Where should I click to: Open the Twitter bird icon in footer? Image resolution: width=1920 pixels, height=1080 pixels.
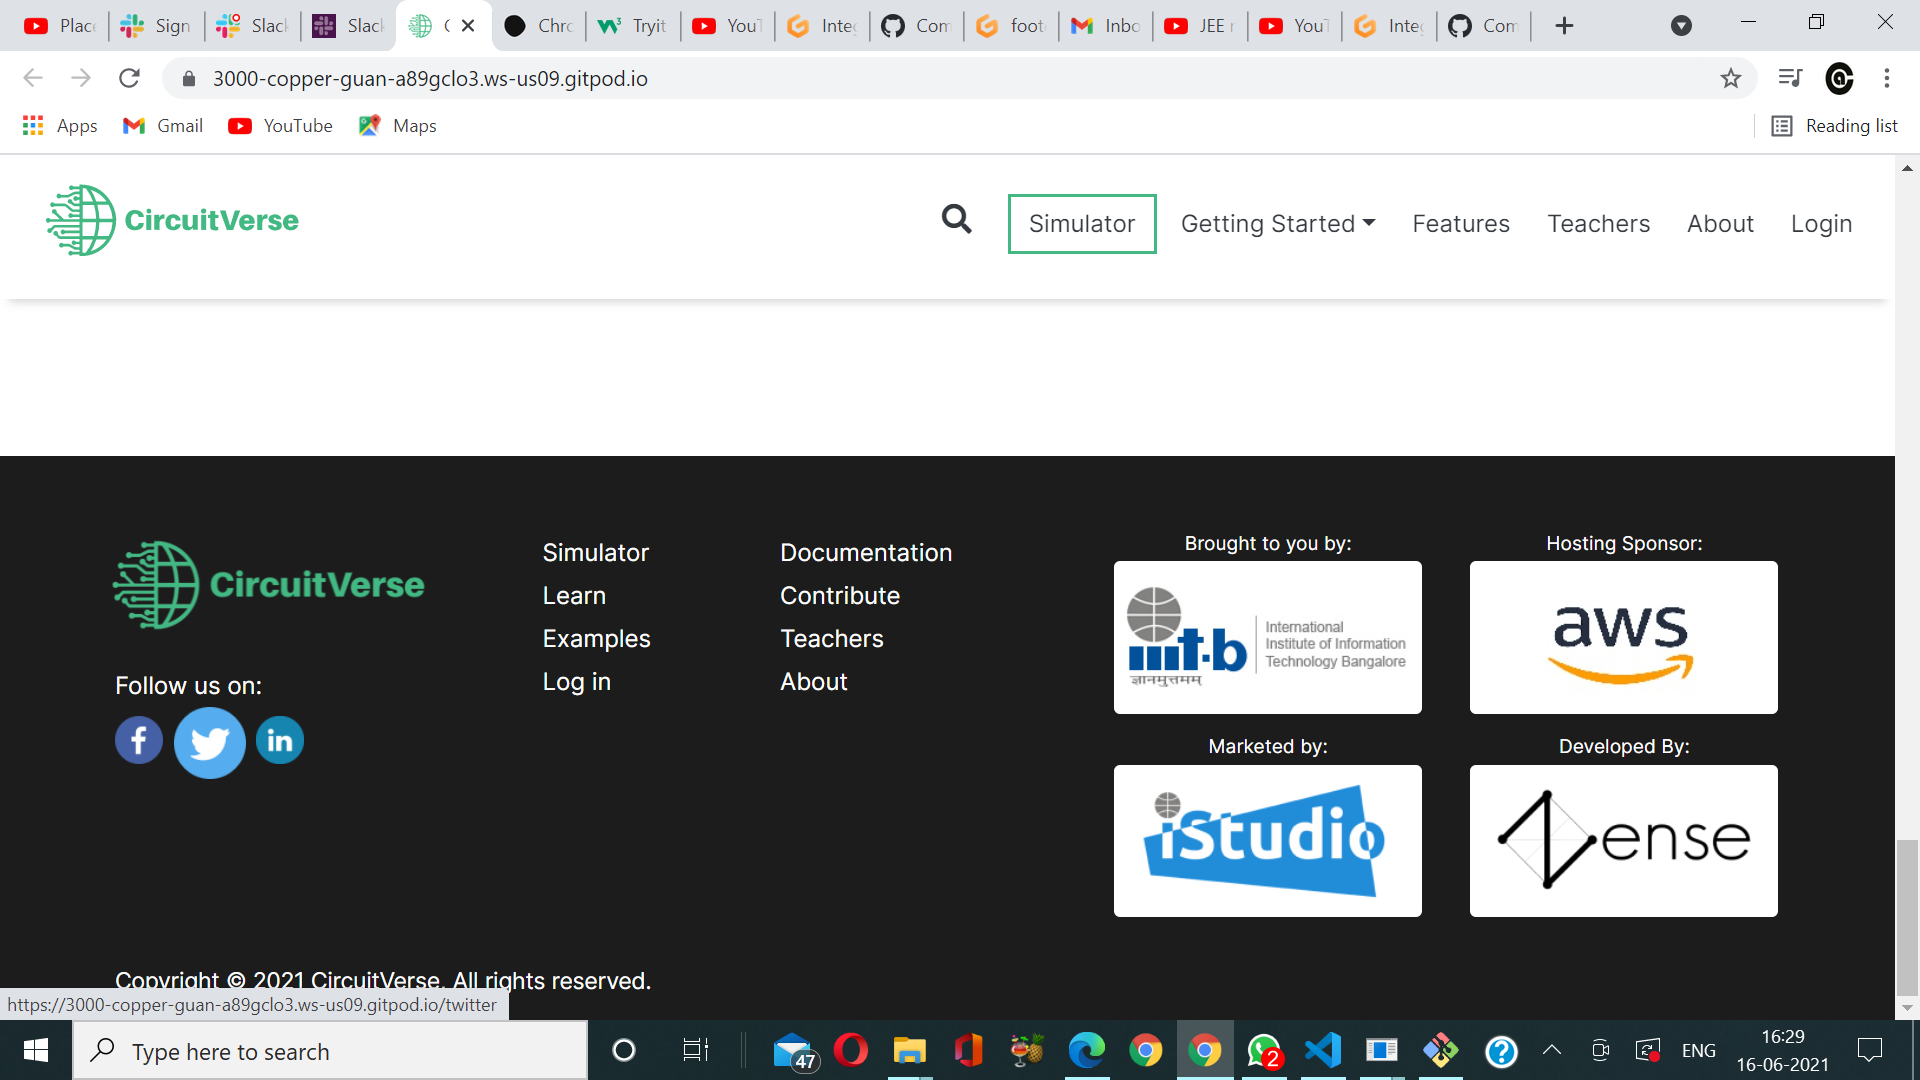pyautogui.click(x=210, y=743)
